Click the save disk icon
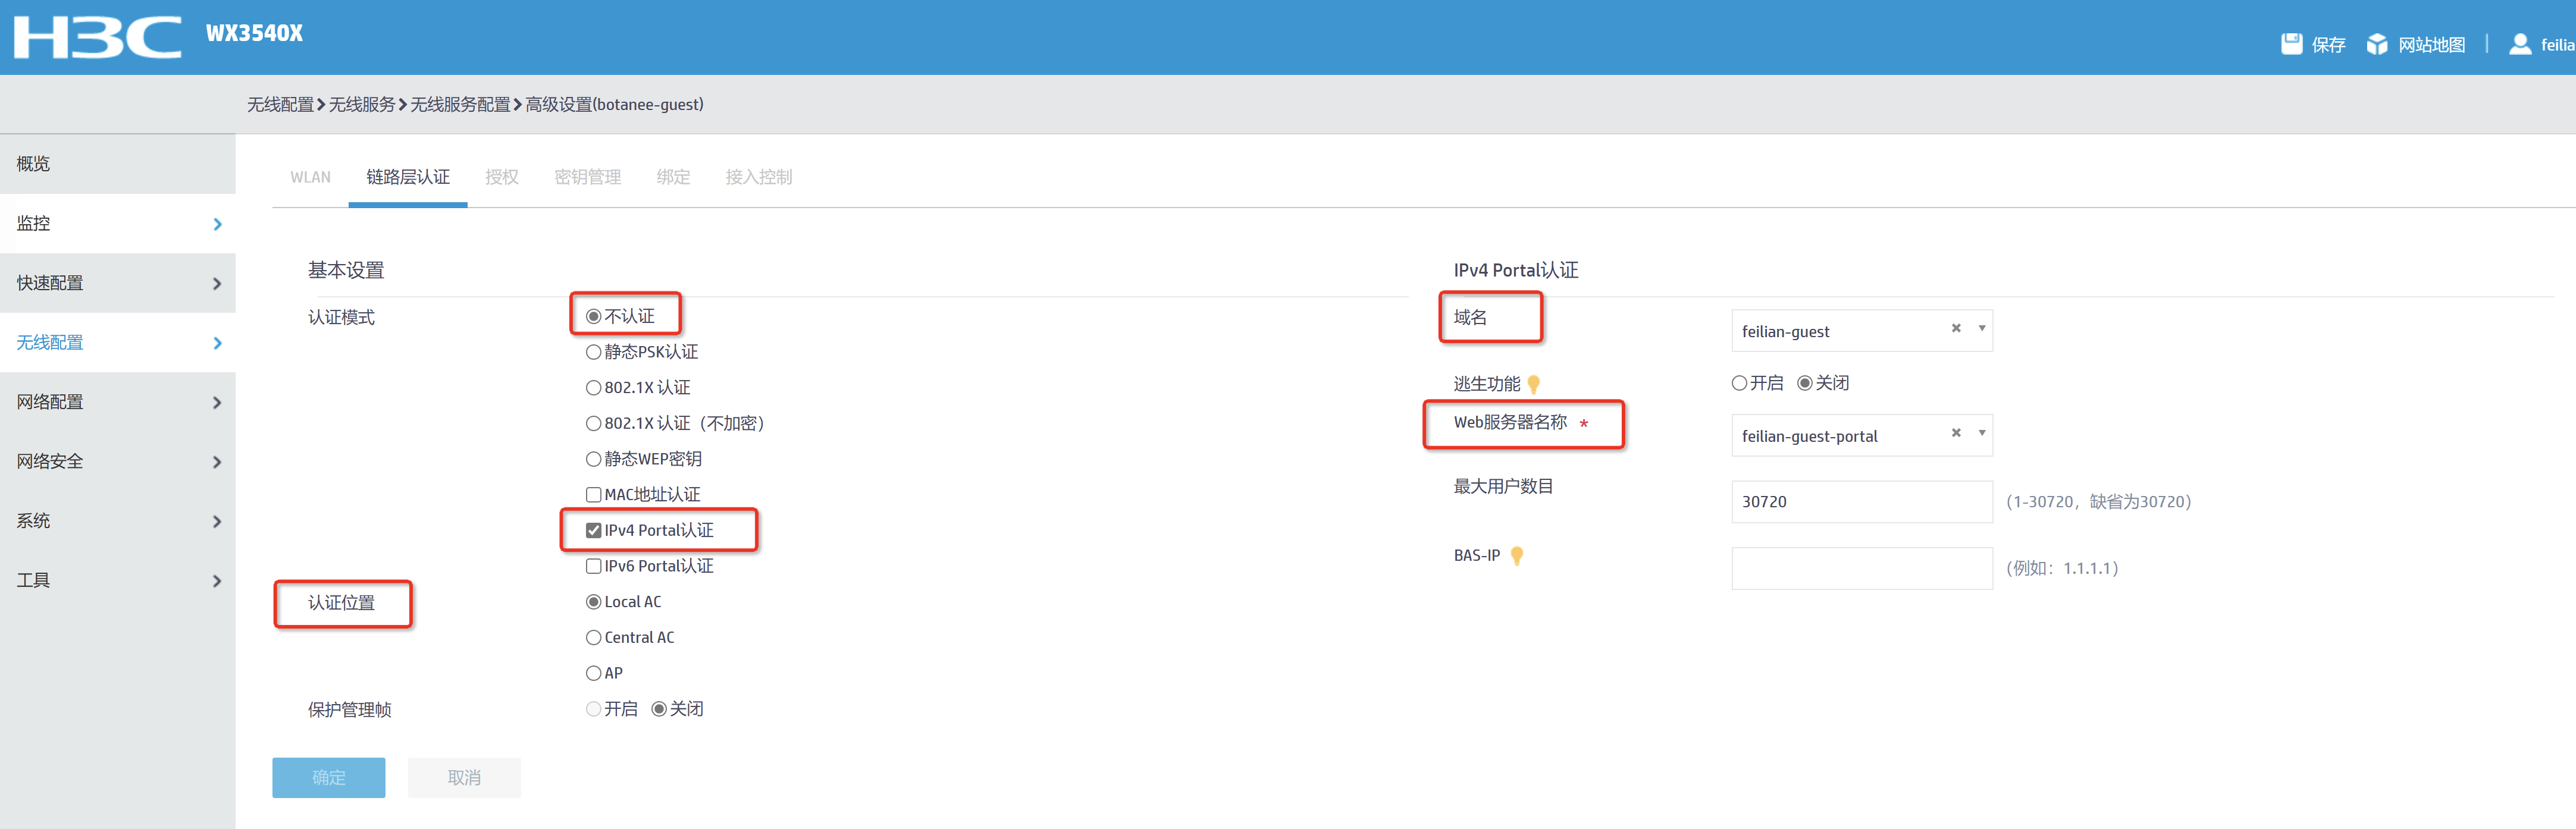This screenshot has width=2576, height=829. tap(2291, 44)
